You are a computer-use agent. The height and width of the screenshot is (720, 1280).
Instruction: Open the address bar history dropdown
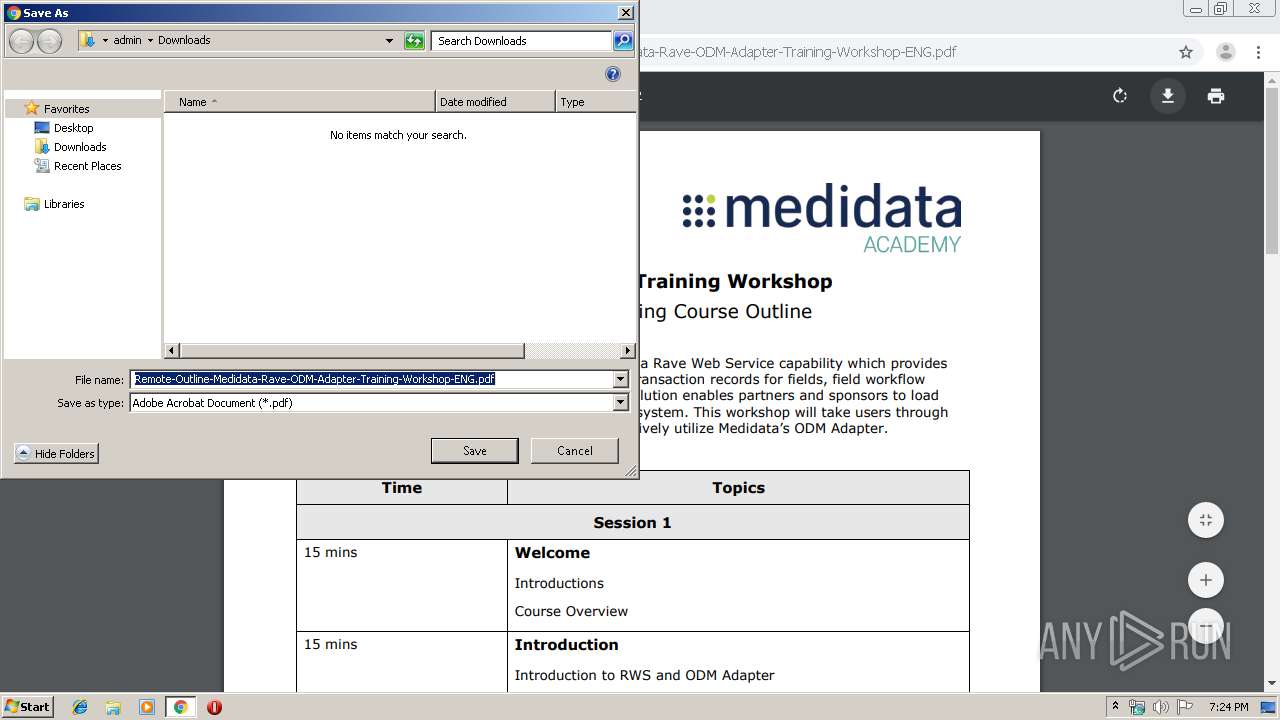point(389,41)
